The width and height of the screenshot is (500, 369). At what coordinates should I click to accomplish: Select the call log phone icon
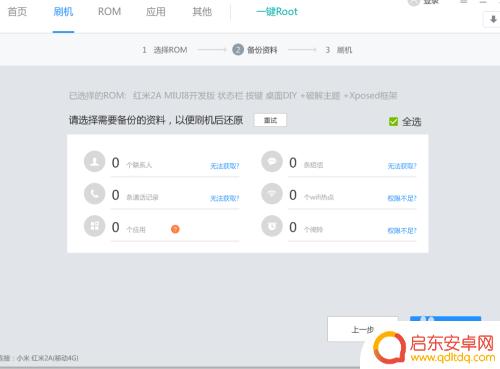[x=95, y=194]
